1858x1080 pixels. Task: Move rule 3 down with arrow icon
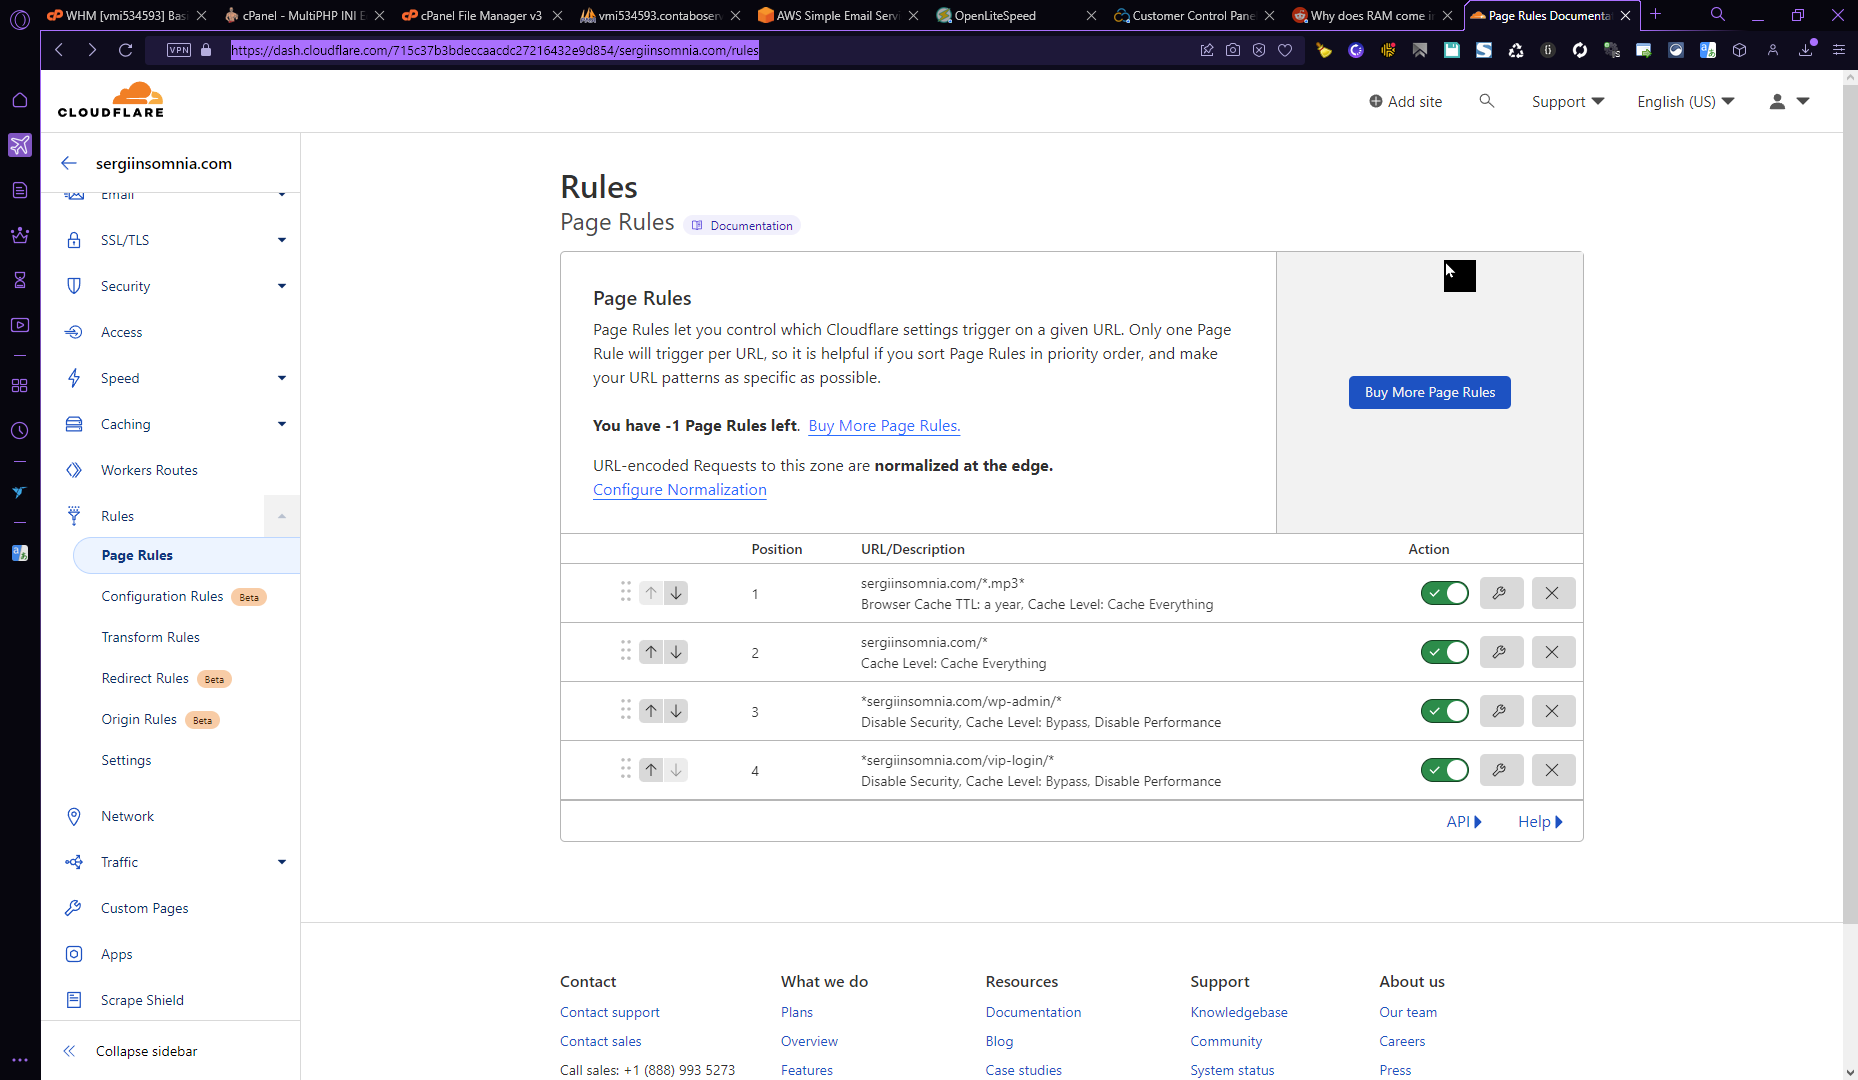677,711
